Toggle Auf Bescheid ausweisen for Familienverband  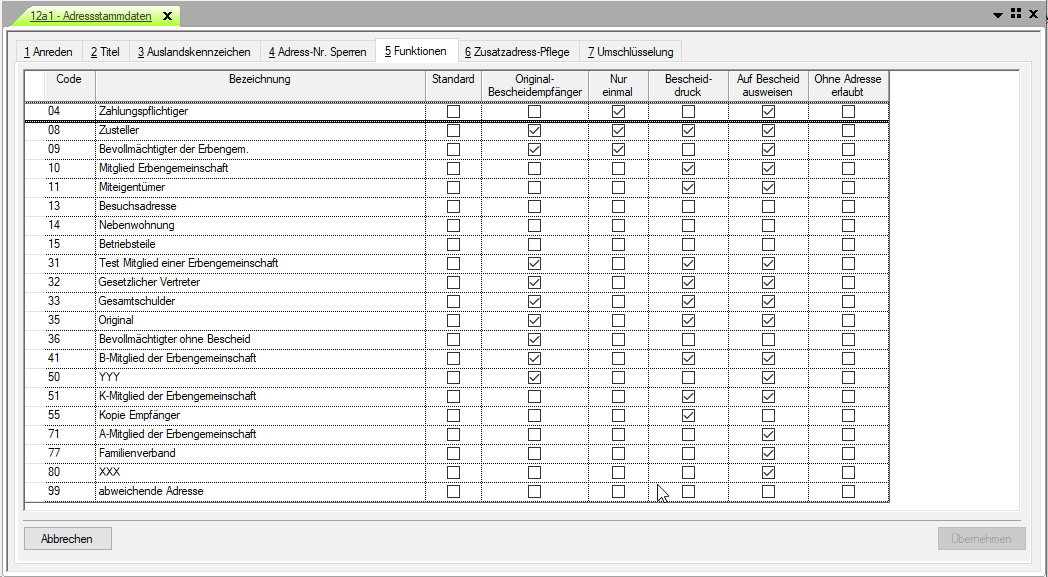pyautogui.click(x=768, y=454)
